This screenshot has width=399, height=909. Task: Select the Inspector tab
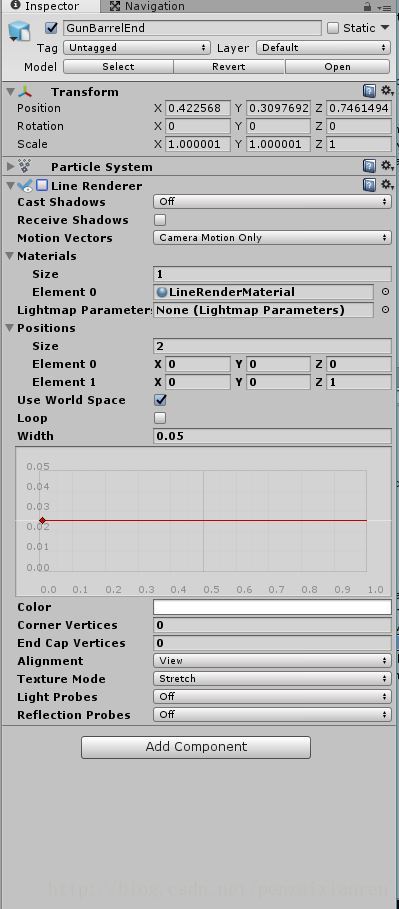coord(45,6)
